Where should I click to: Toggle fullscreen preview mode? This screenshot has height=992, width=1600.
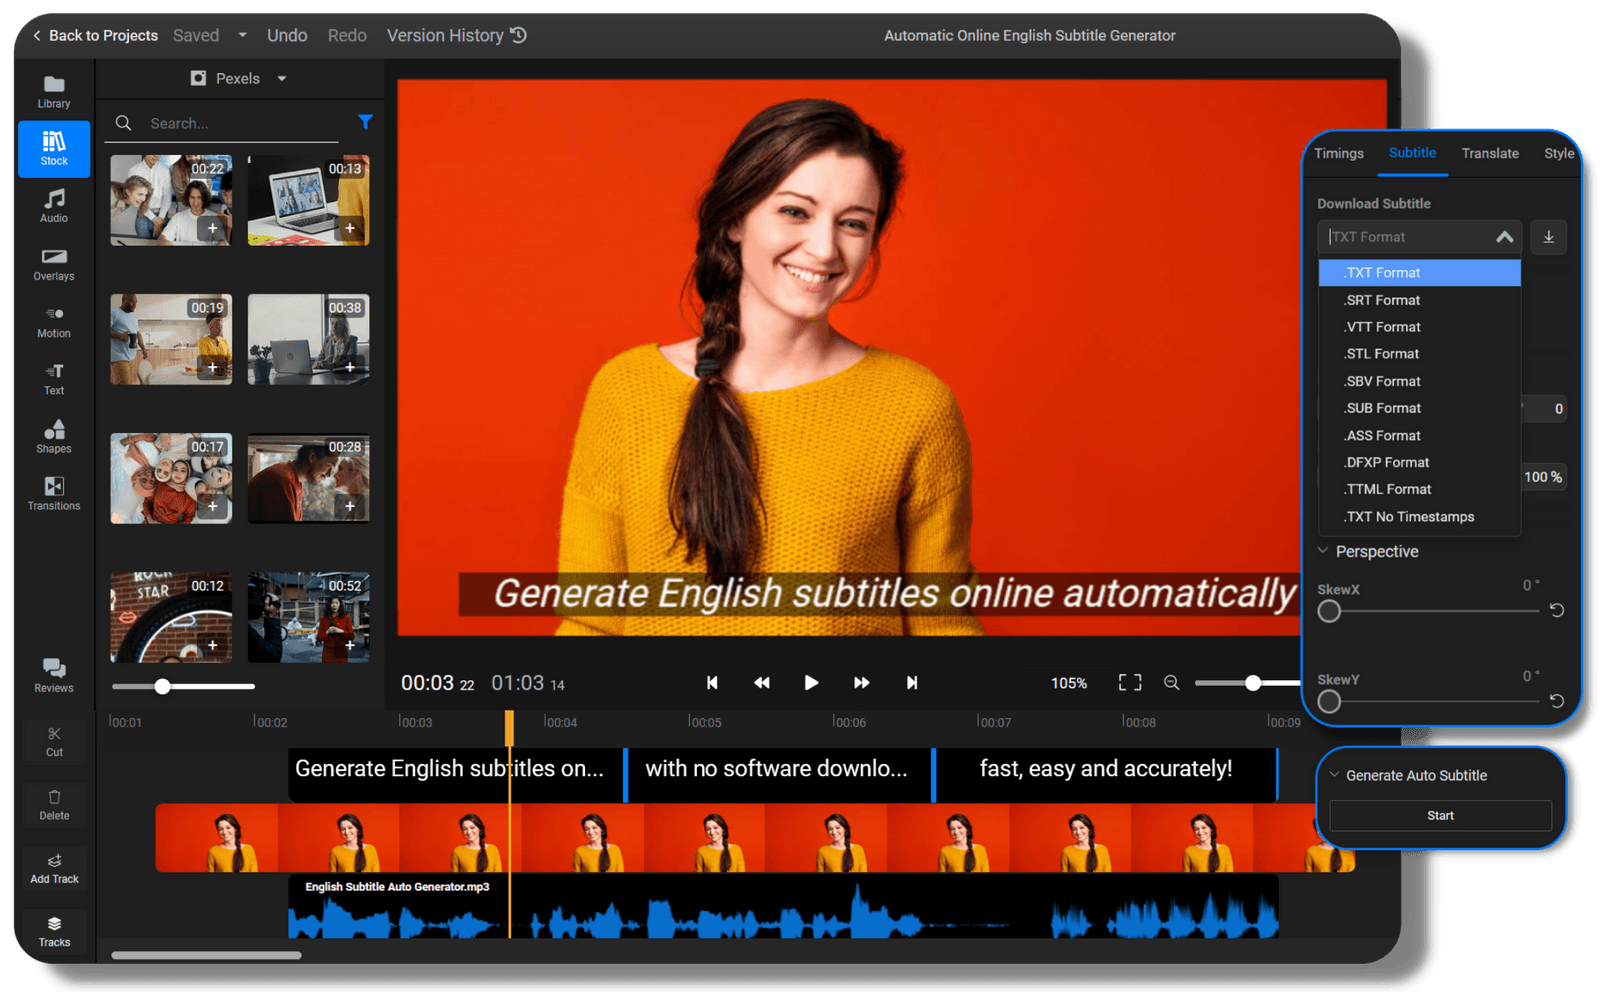[x=1129, y=683]
